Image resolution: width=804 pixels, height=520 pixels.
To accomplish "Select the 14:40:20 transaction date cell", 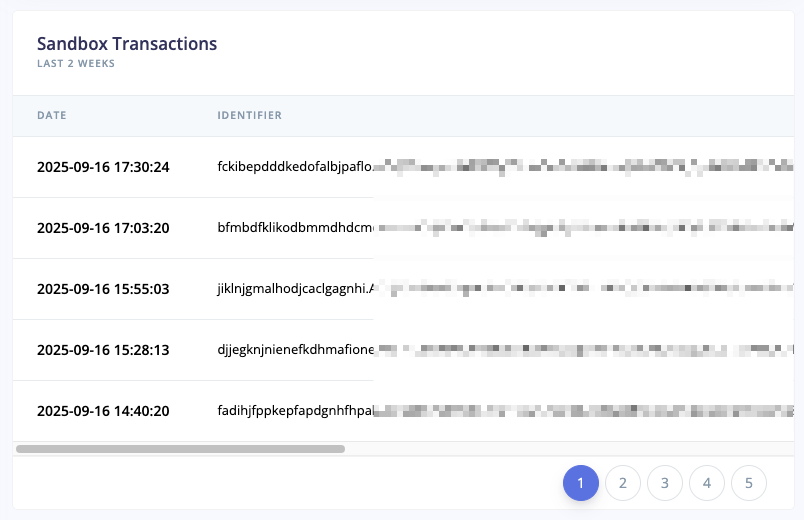I will [x=103, y=411].
